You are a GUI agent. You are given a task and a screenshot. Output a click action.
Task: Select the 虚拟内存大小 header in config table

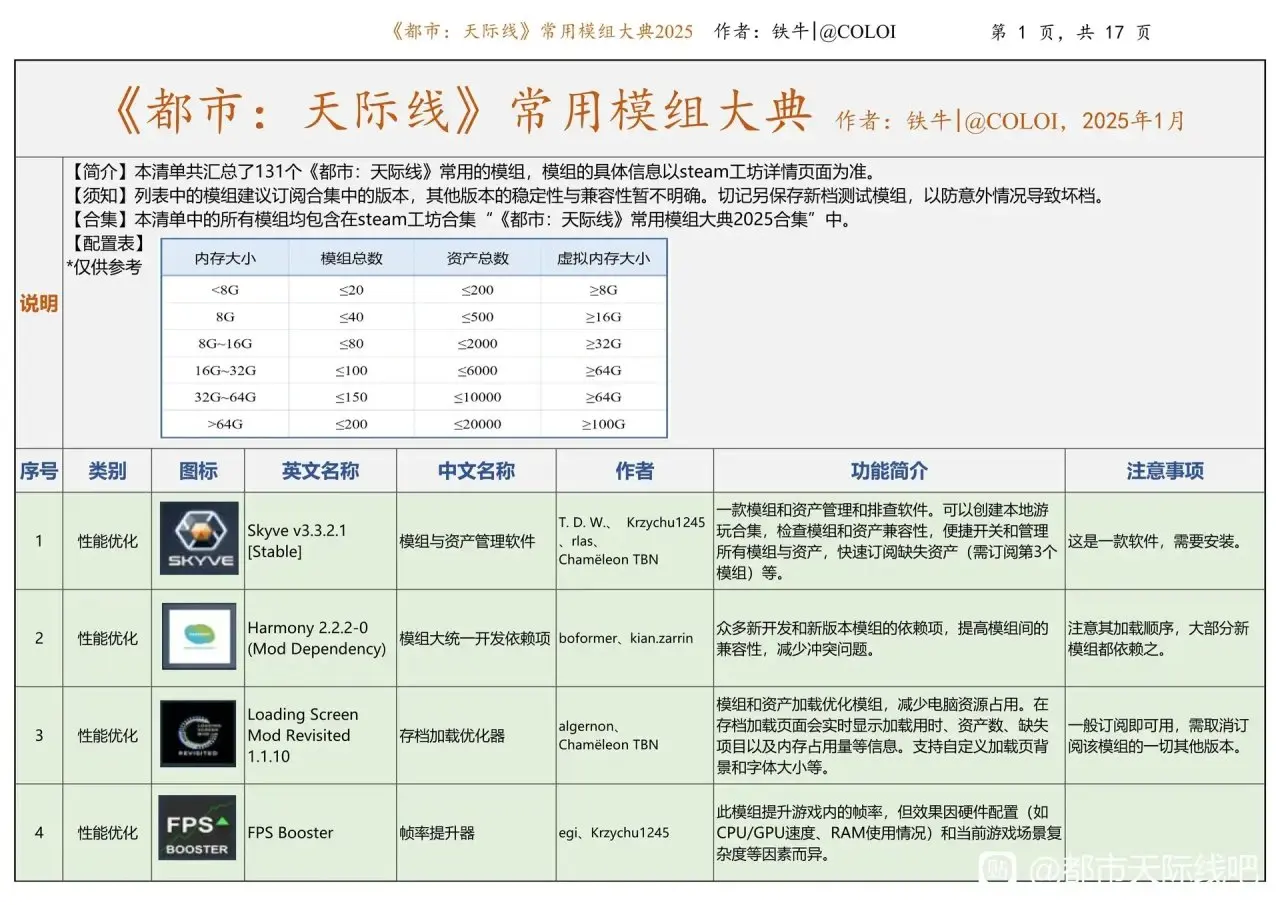(603, 258)
